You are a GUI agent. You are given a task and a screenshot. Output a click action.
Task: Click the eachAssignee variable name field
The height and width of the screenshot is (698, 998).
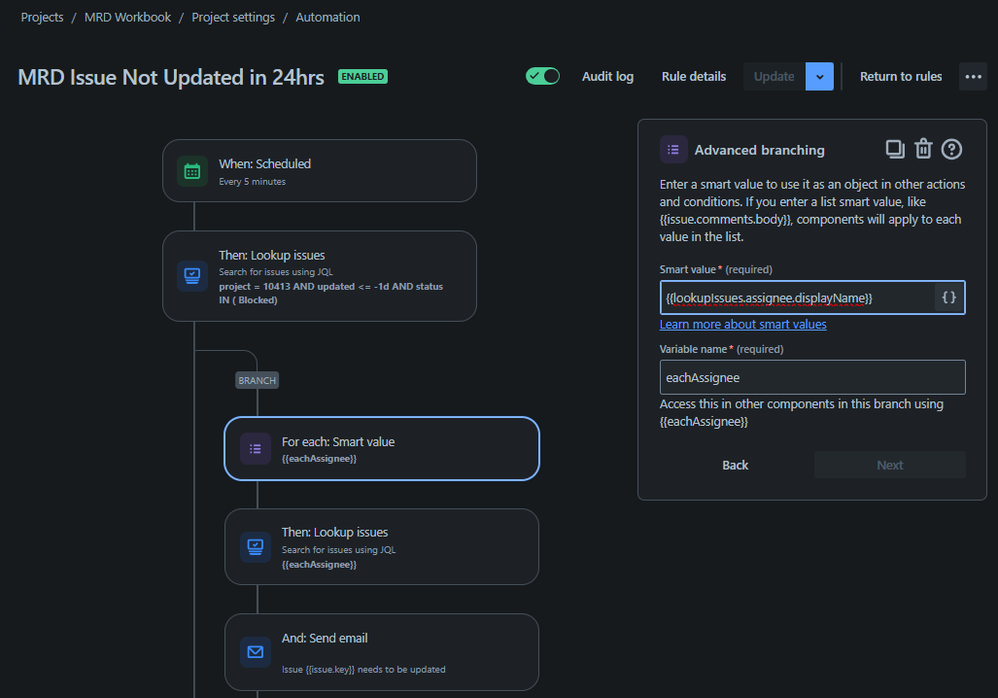coord(812,377)
